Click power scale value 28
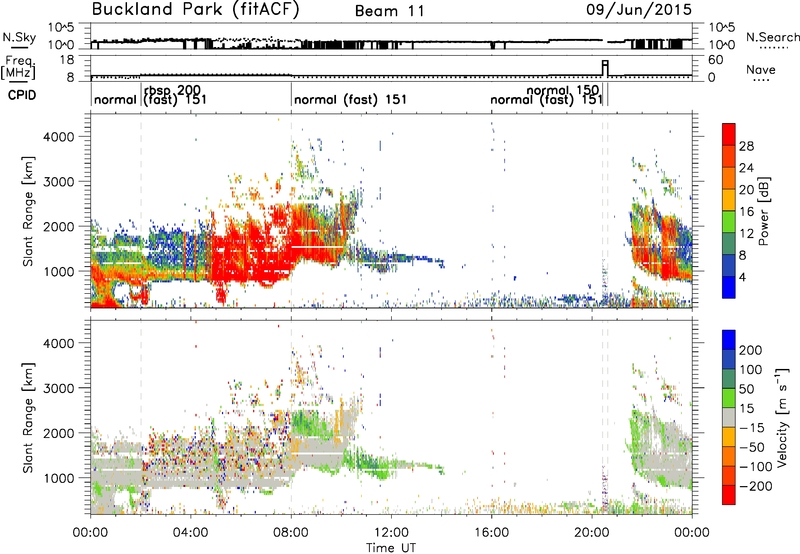Screen dimensions: 800x554 click(746, 146)
